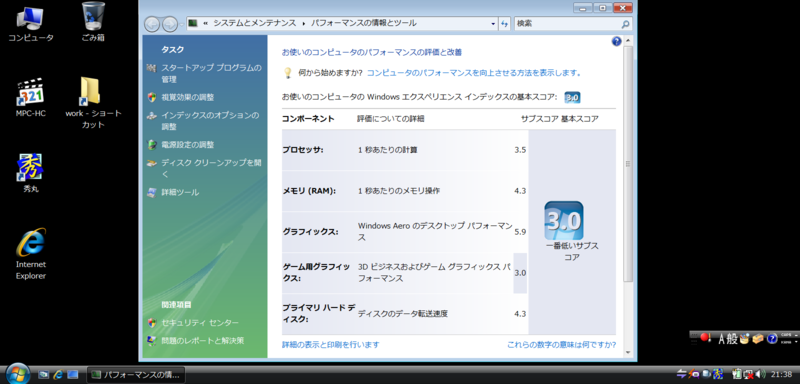
Task: Click the vertical scrollbar thumb
Action: [628, 164]
